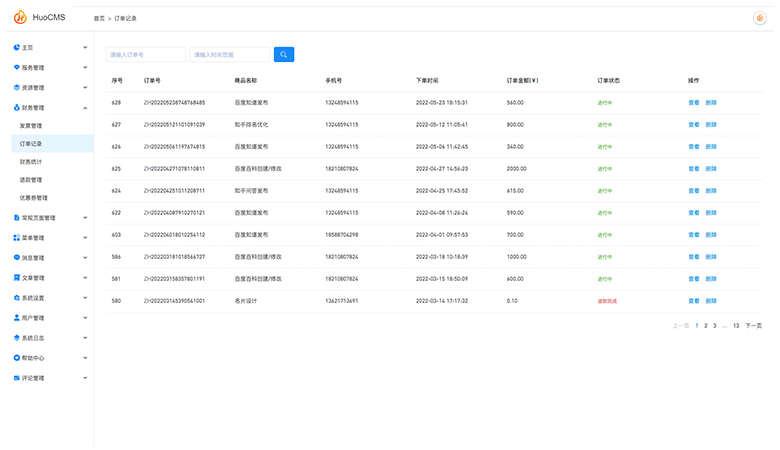
Task: Click the 用户管理 person icon
Action: click(x=16, y=317)
